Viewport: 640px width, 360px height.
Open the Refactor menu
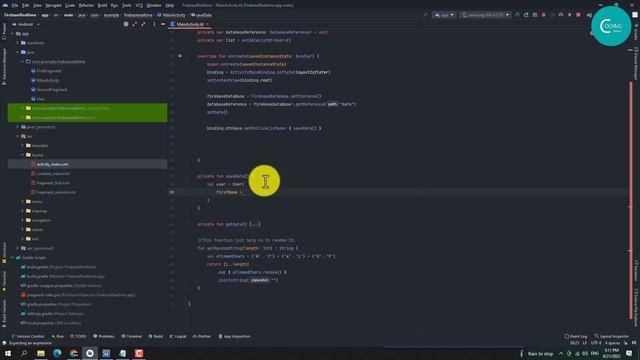[86, 5]
